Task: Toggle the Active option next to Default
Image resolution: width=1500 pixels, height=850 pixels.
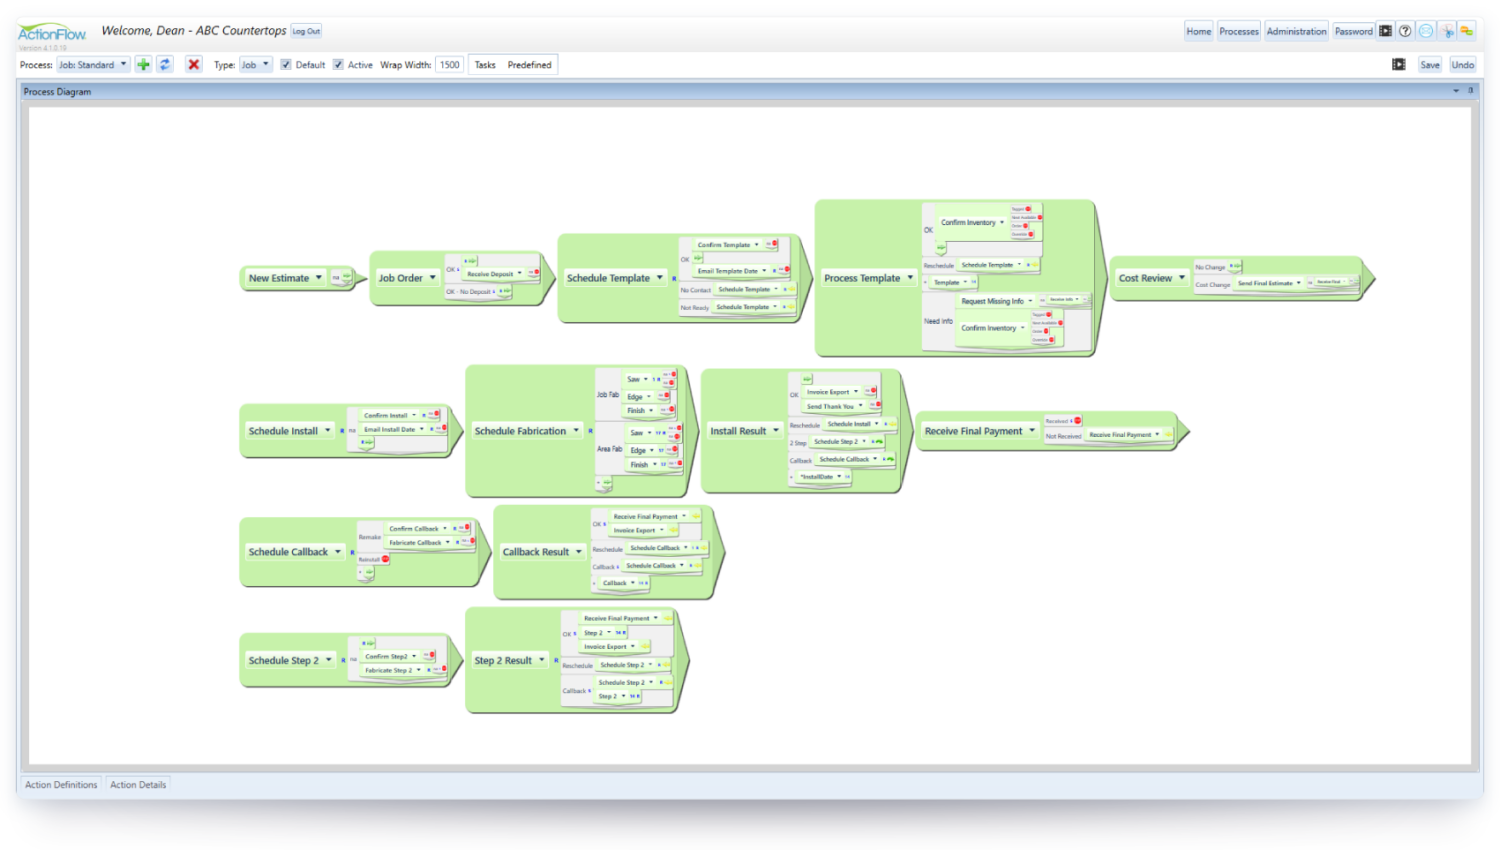Action: point(338,64)
